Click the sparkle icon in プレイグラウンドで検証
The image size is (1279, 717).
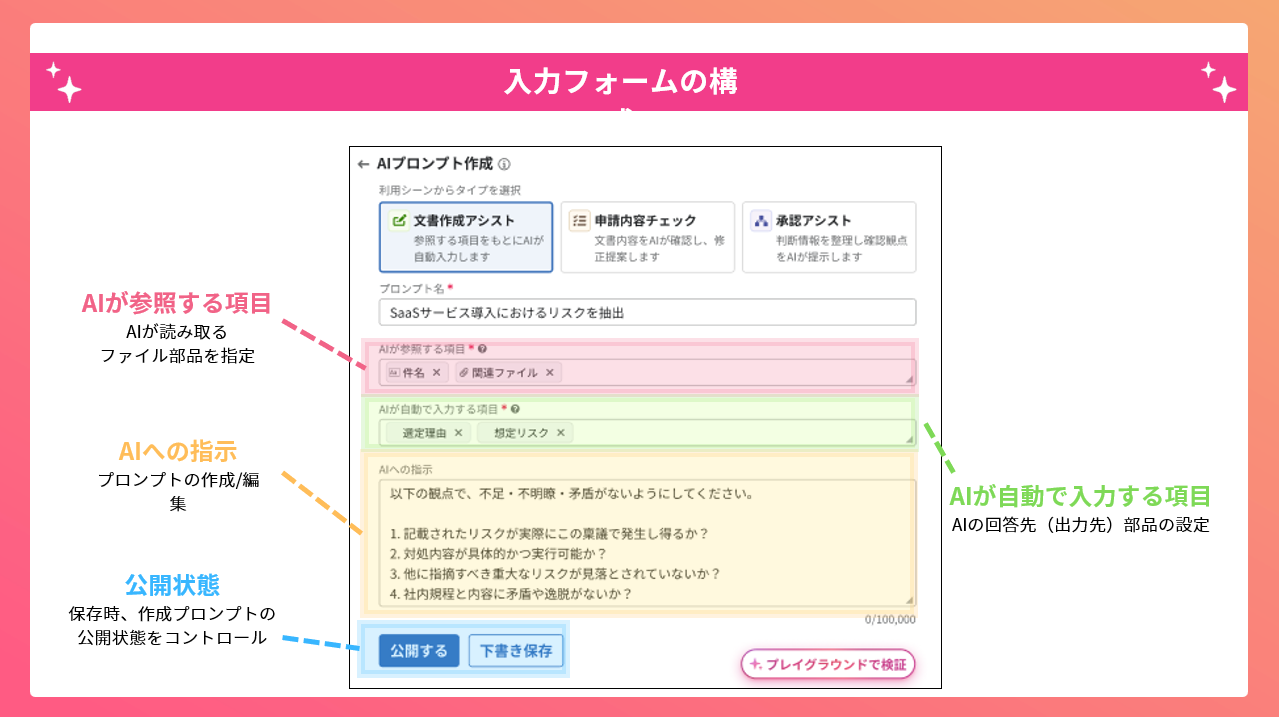(x=756, y=664)
